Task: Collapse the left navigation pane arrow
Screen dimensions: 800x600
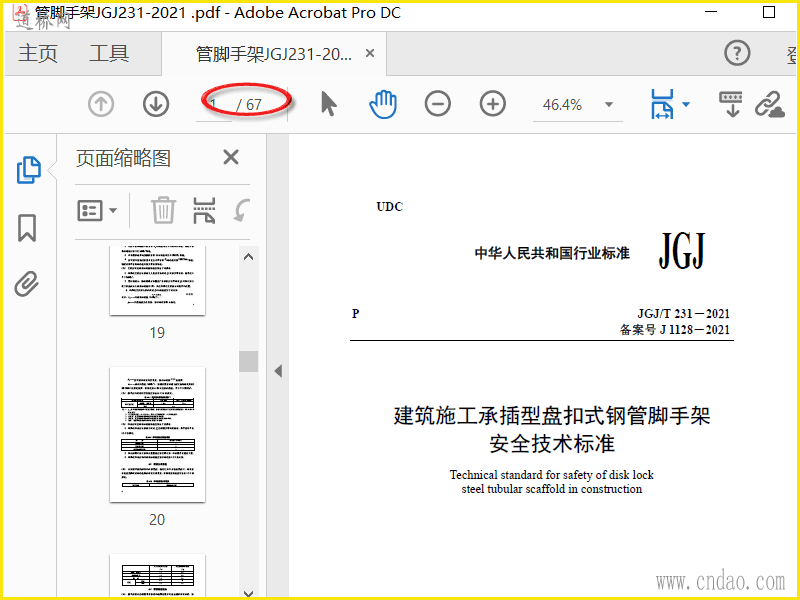Action: pos(278,371)
